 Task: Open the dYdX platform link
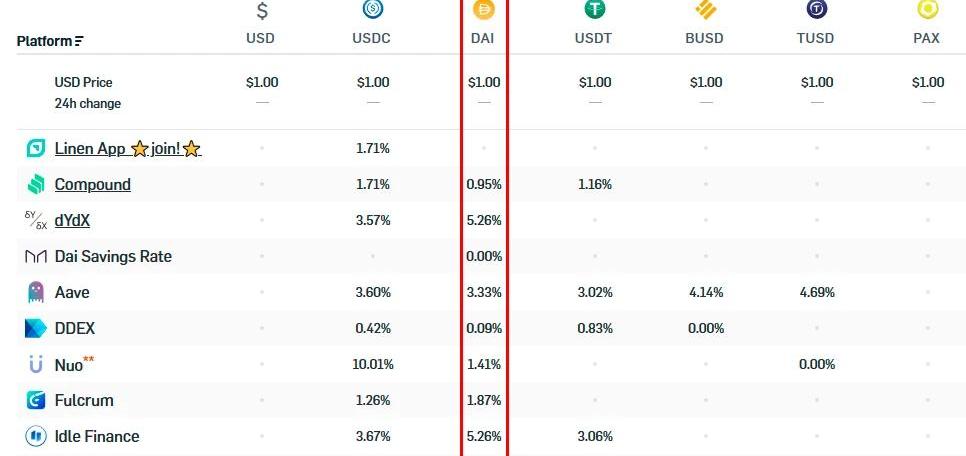tap(79, 220)
